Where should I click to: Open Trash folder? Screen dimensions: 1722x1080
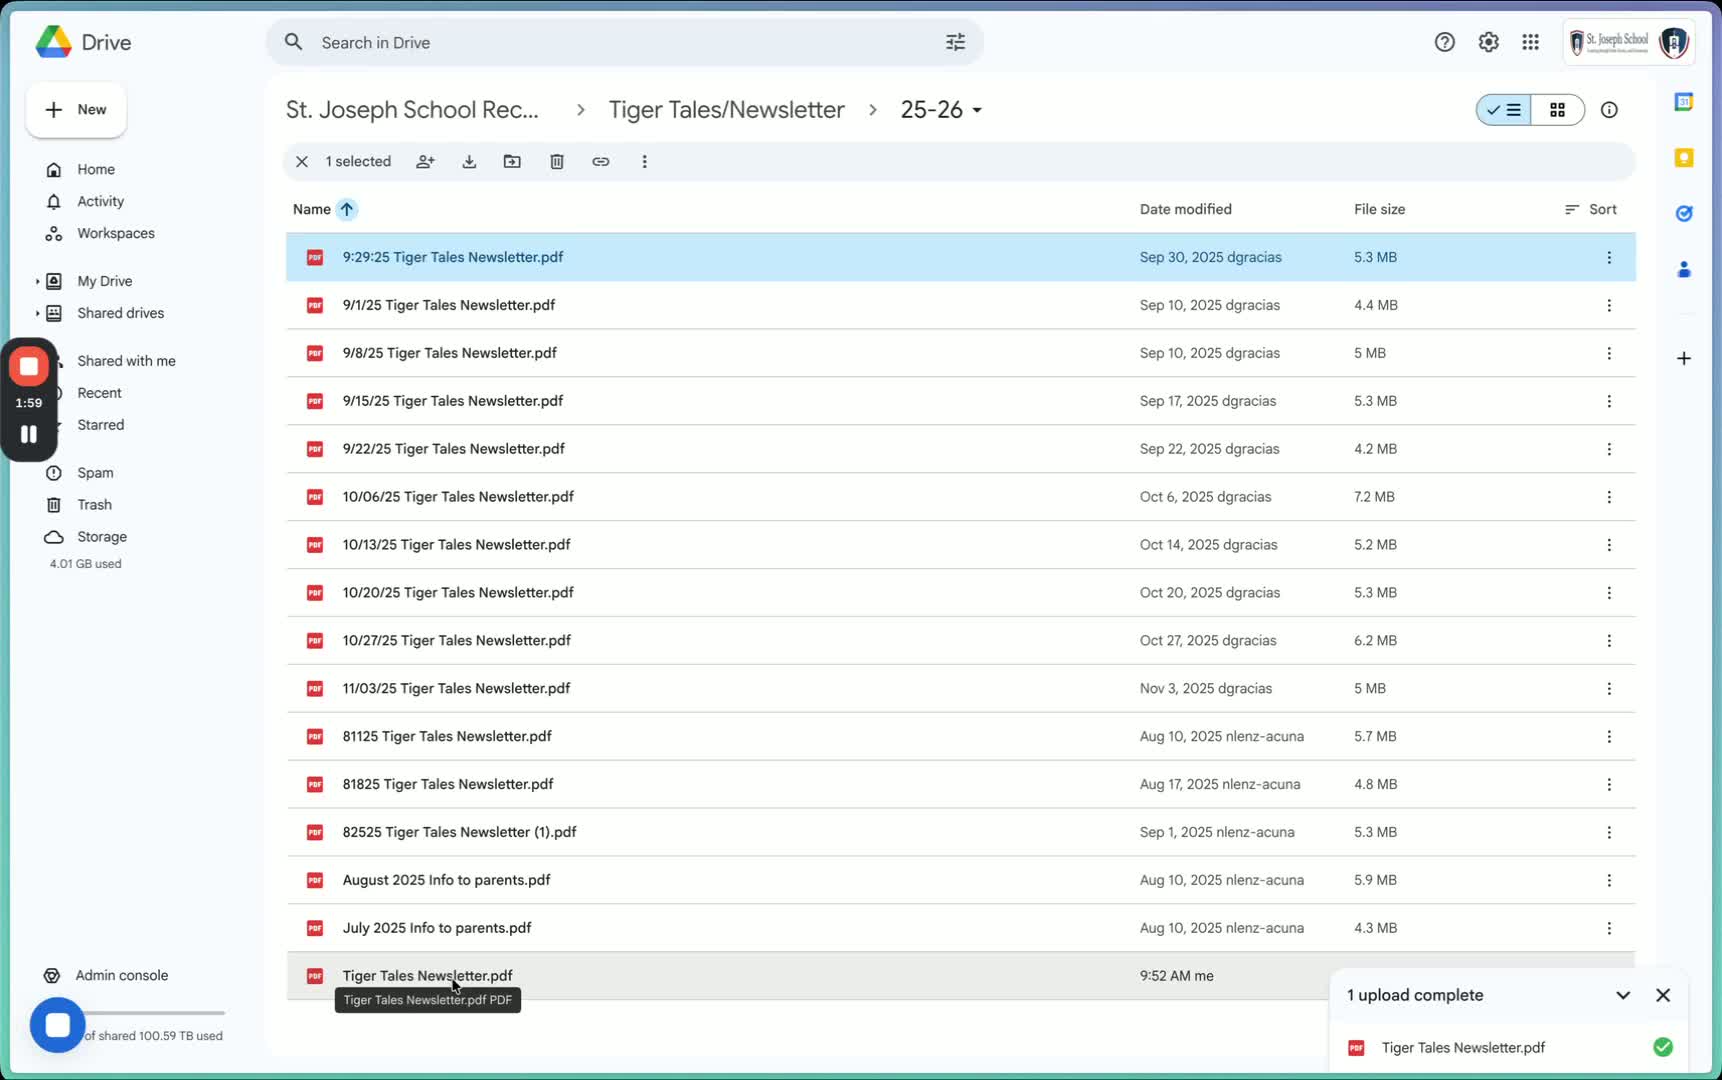tap(94, 505)
